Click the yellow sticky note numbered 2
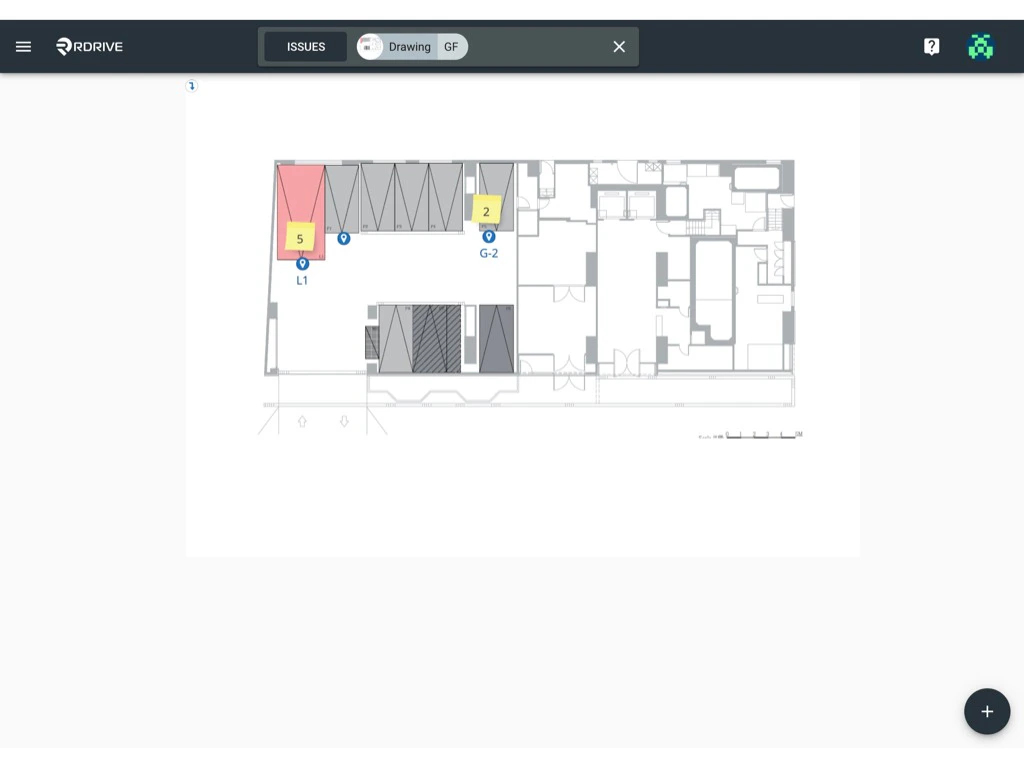The height and width of the screenshot is (768, 1024). [x=486, y=210]
